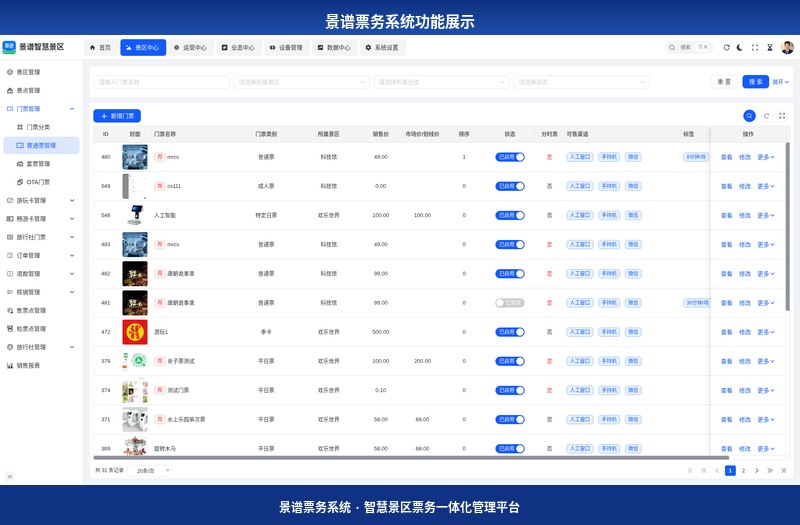
Task: Go to next page arrow in pagination
Action: click(757, 470)
